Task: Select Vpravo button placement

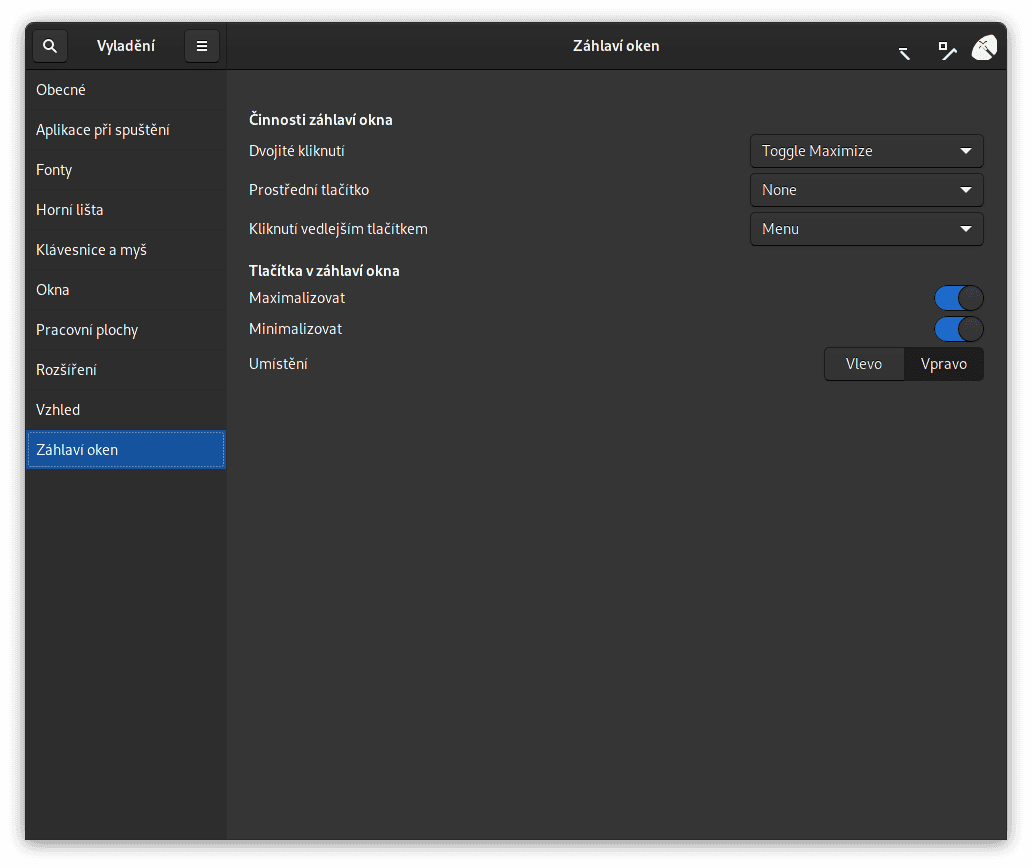Action: pos(943,364)
